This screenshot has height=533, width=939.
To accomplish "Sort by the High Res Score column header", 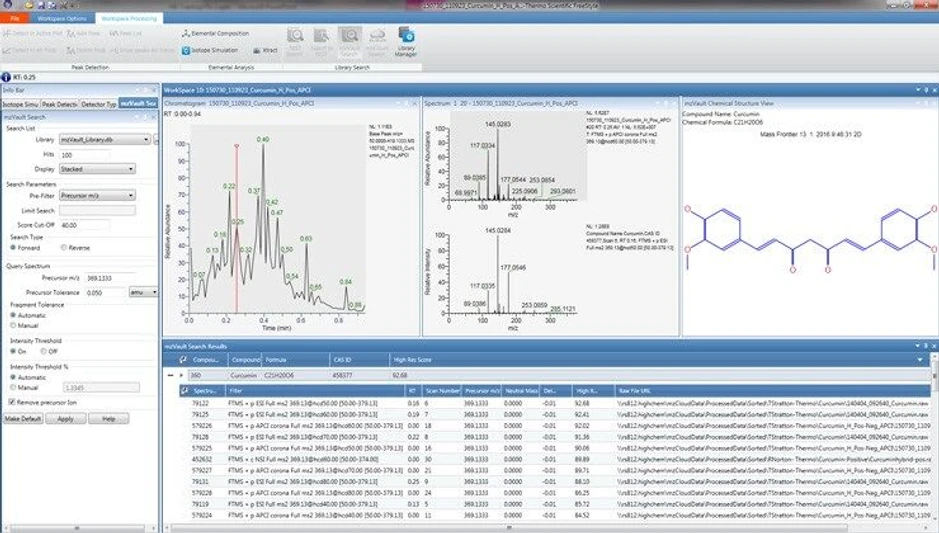I will (412, 360).
